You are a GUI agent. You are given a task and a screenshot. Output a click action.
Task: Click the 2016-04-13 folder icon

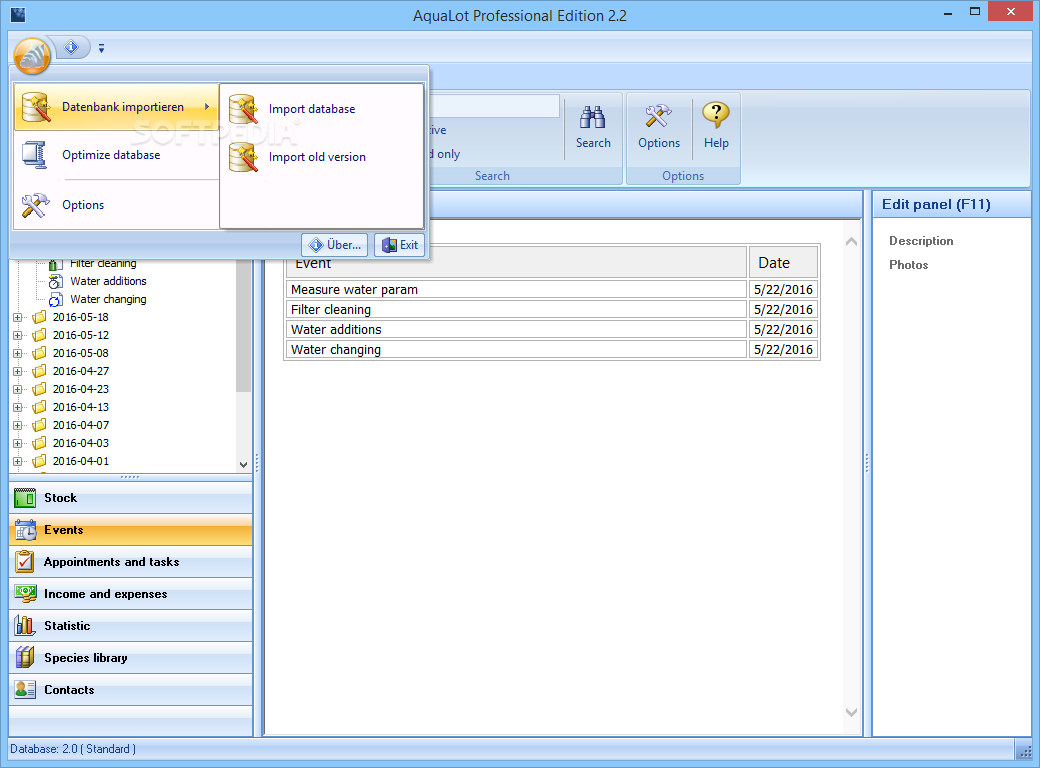tap(39, 407)
